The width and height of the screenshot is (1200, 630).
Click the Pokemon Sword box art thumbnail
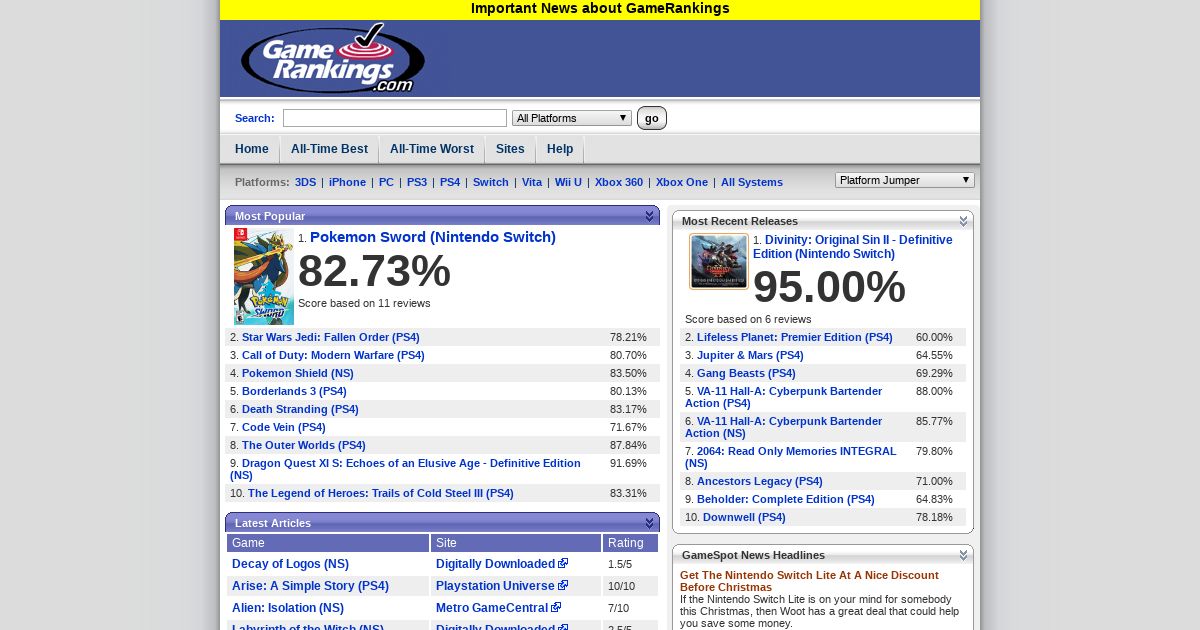pos(264,276)
